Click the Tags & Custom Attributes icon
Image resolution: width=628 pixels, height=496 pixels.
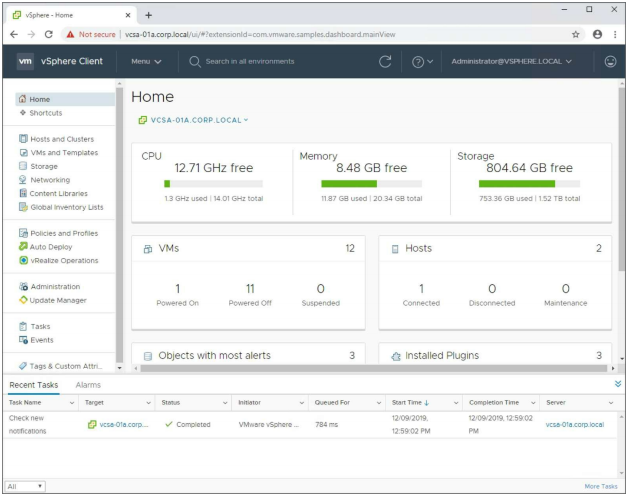pos(23,366)
